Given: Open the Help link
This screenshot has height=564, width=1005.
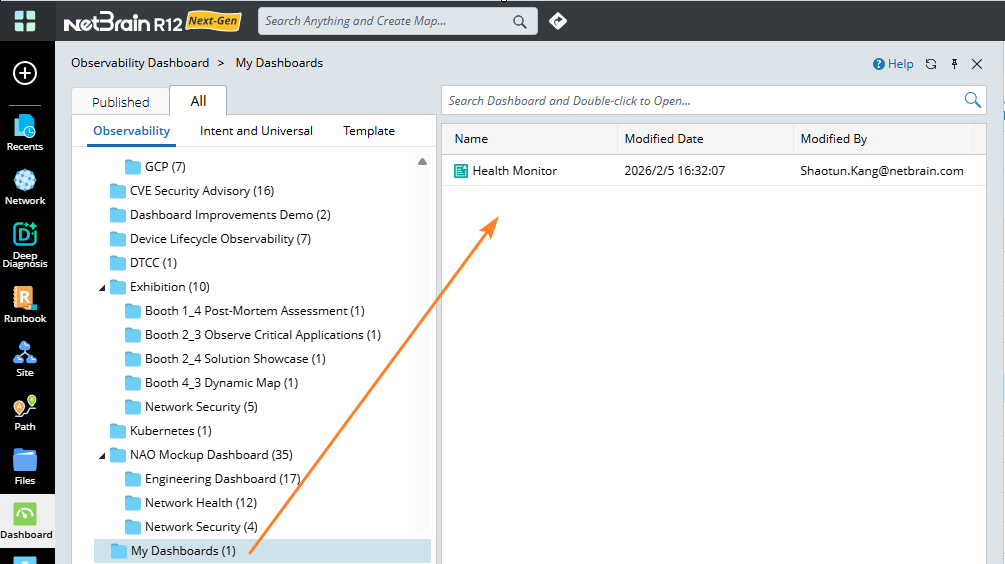Looking at the screenshot, I should point(893,64).
